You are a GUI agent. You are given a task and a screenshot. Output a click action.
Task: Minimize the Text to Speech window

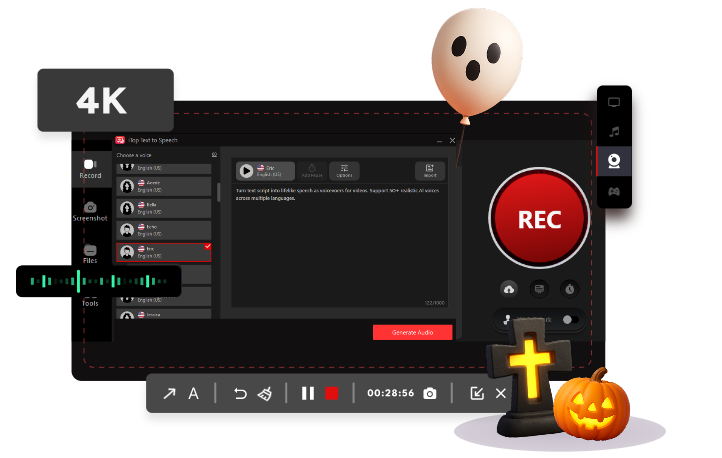pyautogui.click(x=439, y=140)
